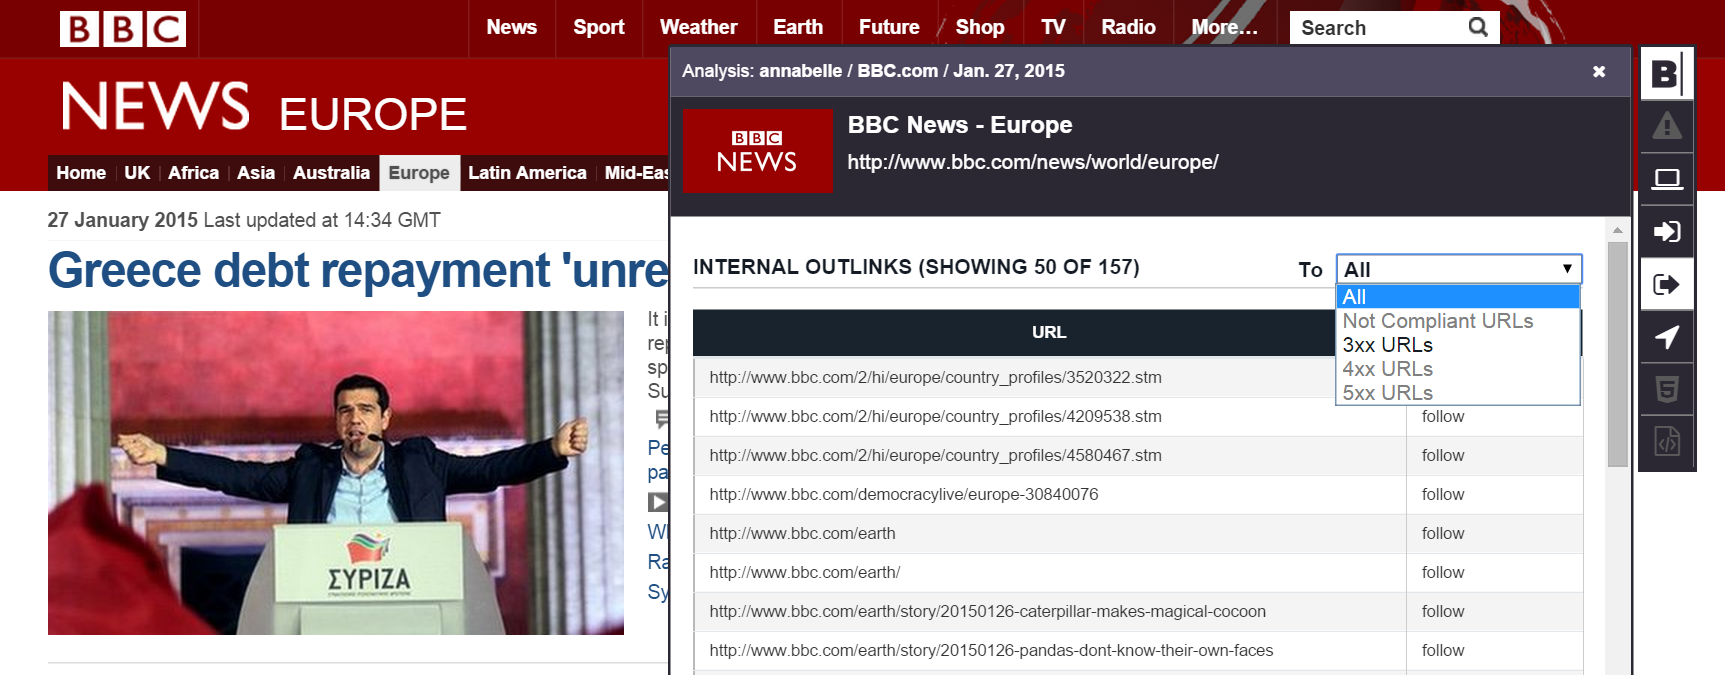Choose 'Not Compliant URLs' option
This screenshot has width=1725, height=675.
[x=1457, y=321]
